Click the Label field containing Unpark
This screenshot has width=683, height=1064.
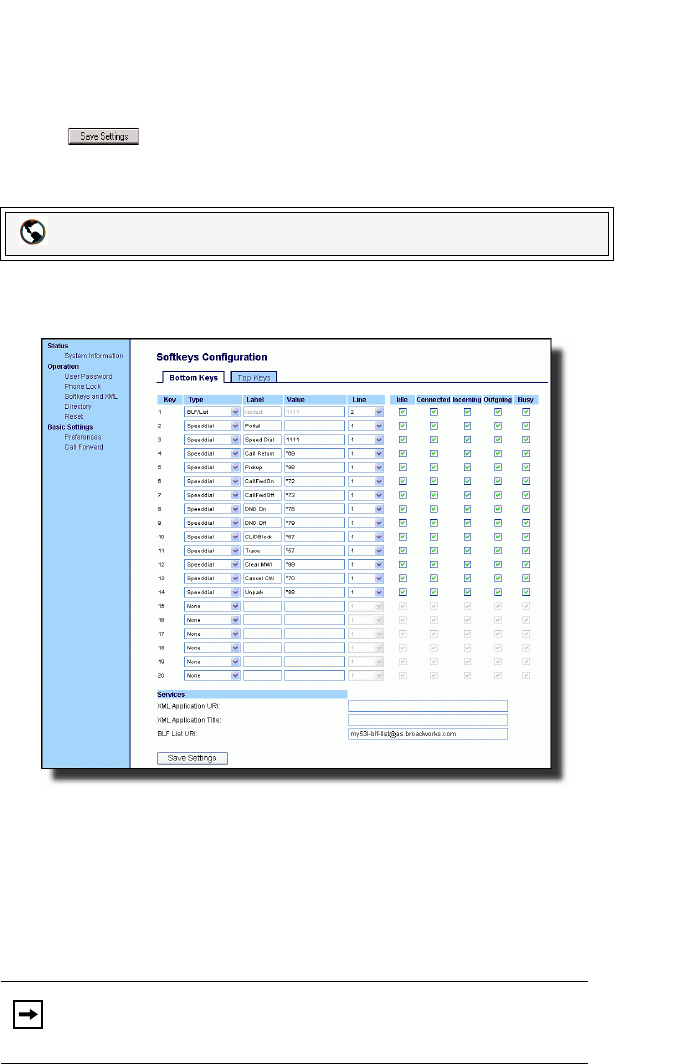tap(262, 592)
